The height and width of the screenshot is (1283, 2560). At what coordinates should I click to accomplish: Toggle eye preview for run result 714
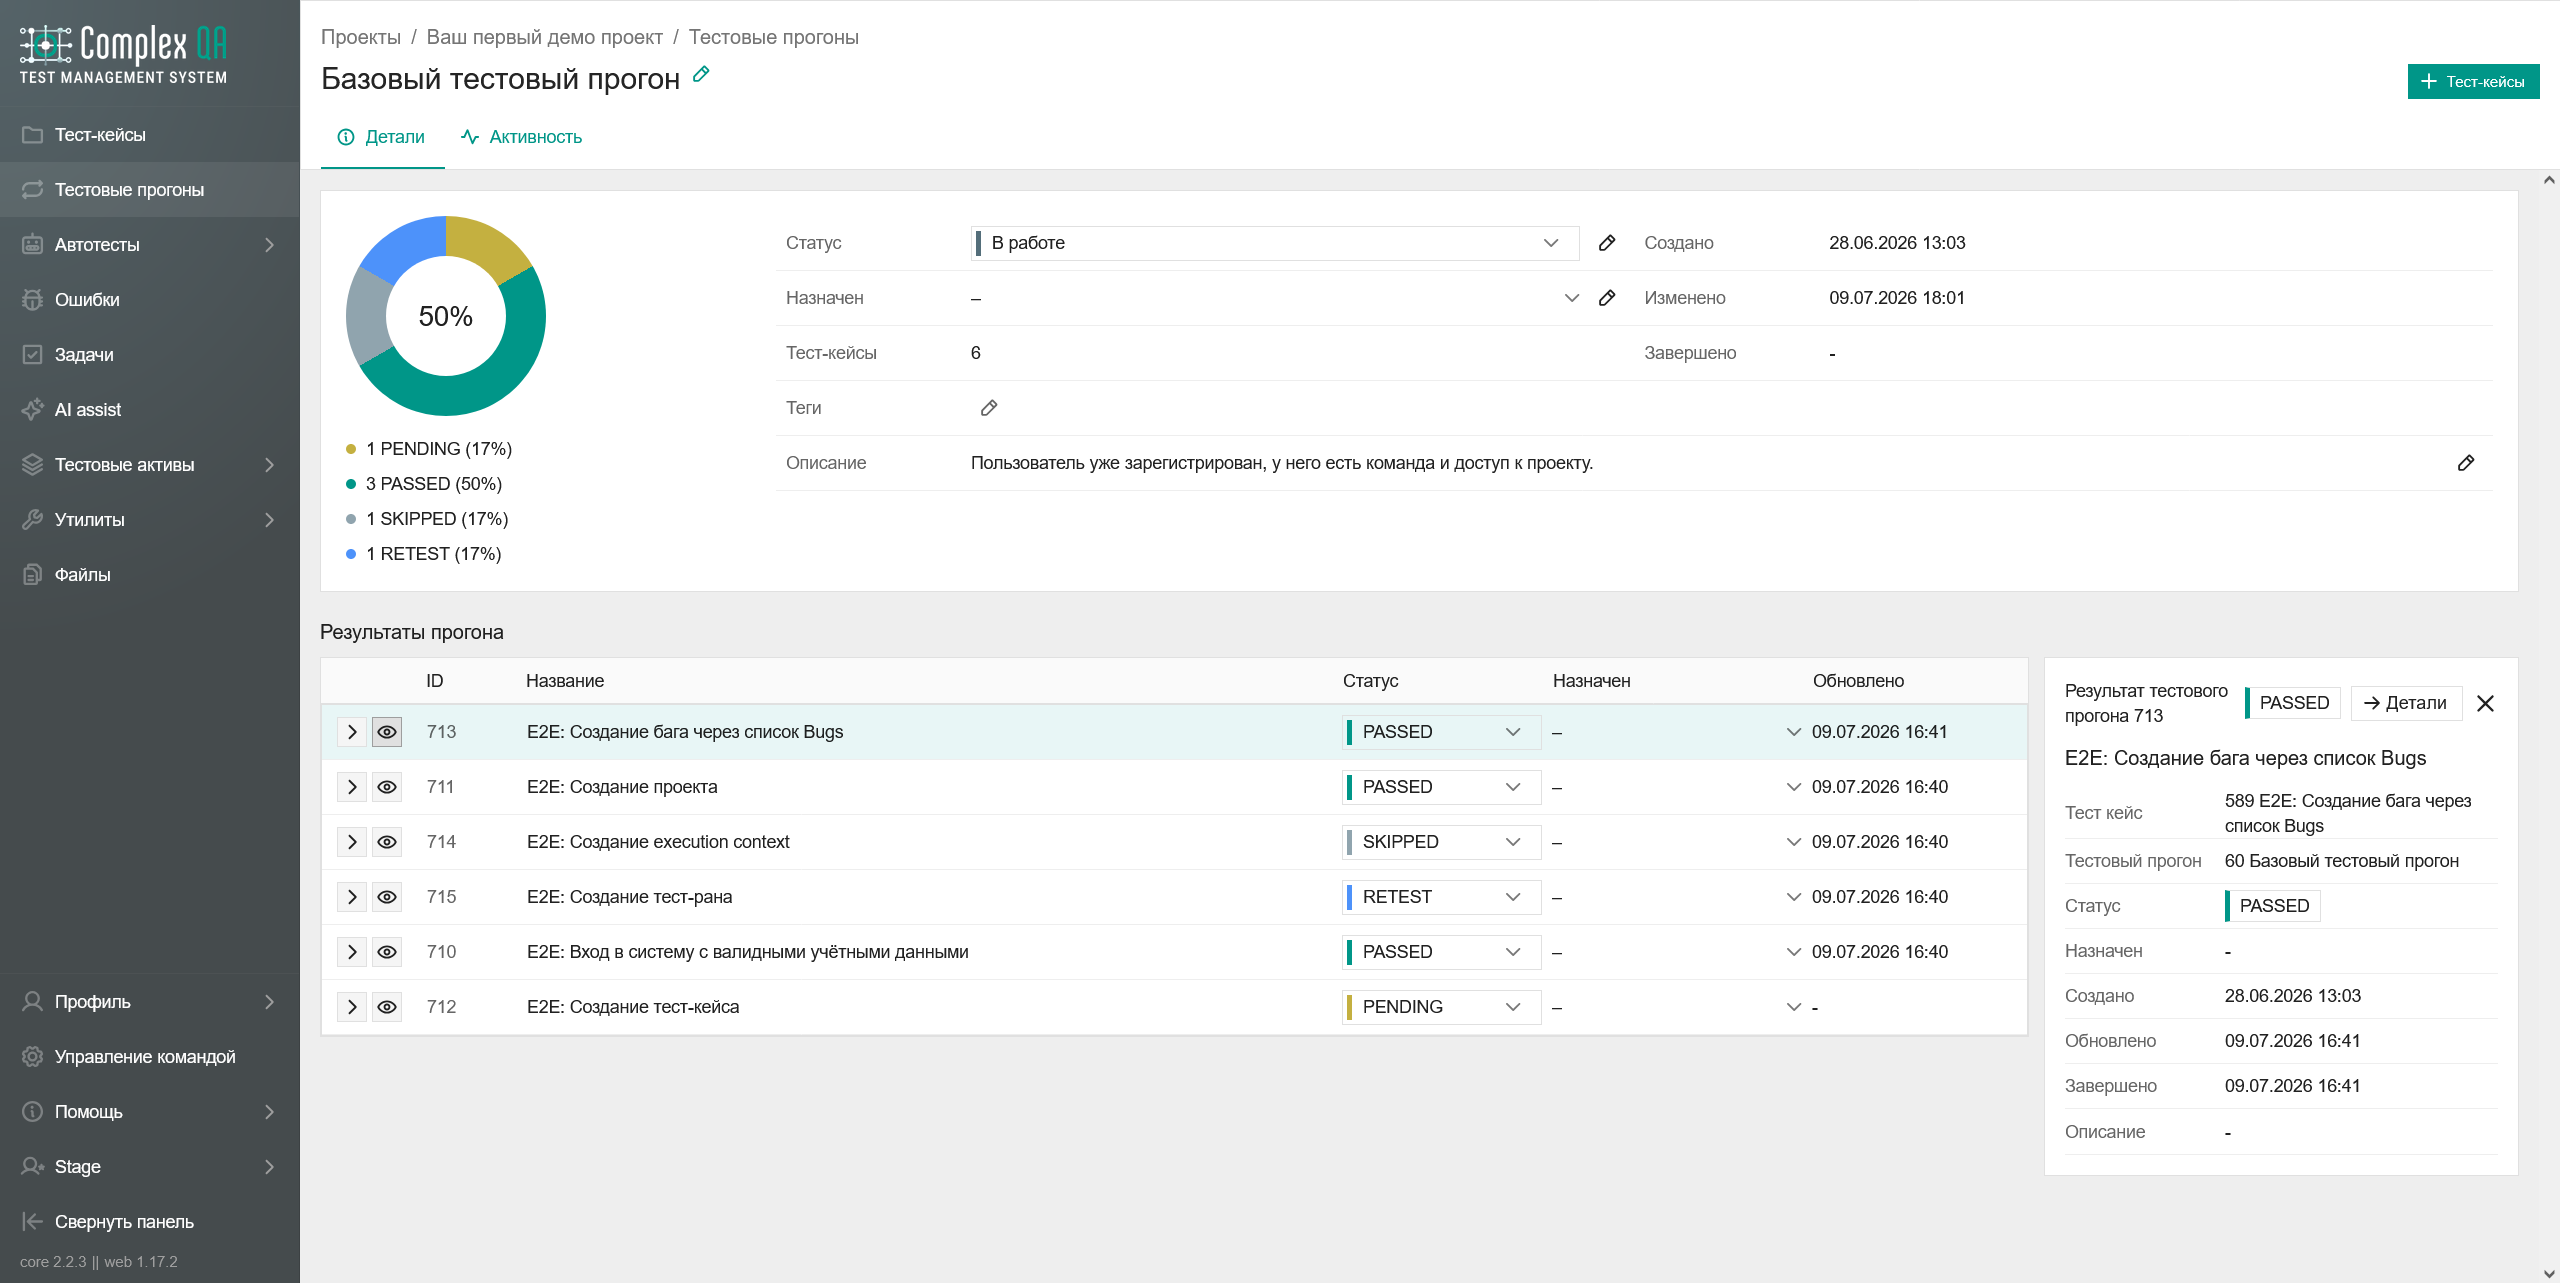click(387, 842)
